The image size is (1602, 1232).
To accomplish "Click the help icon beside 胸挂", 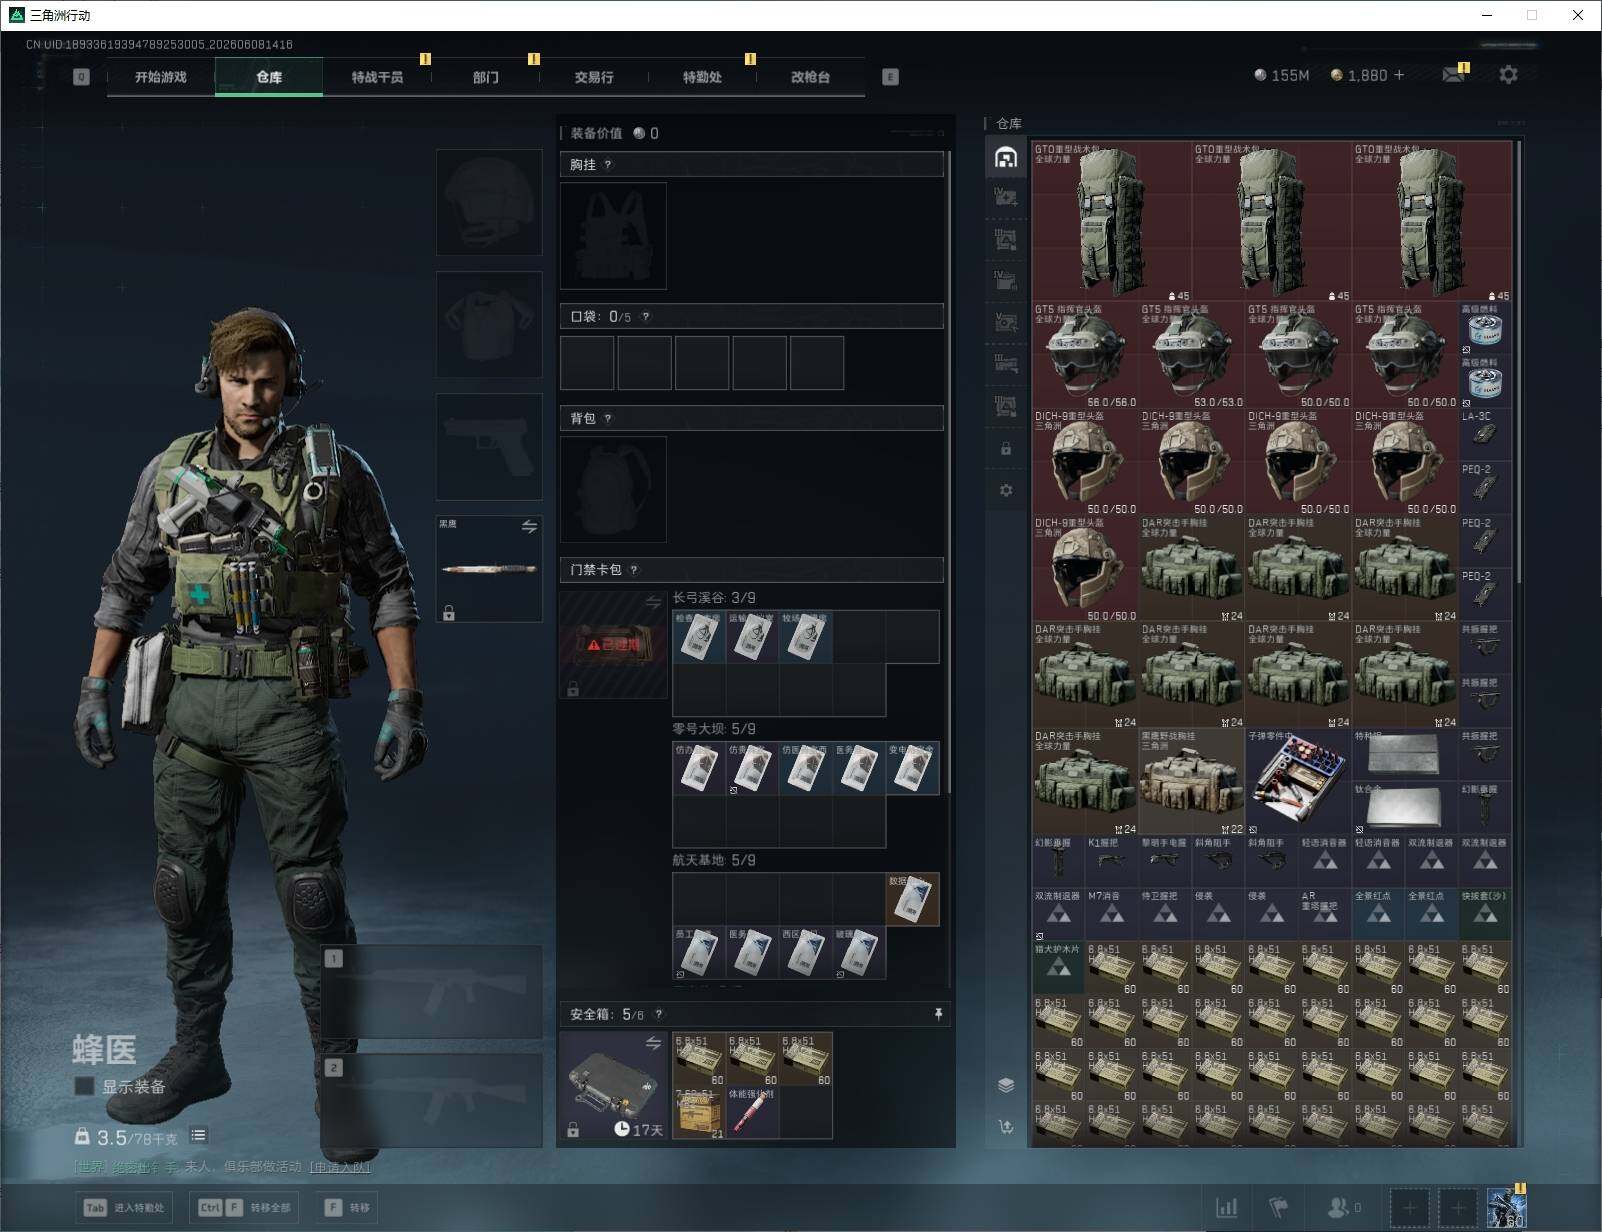I will click(608, 165).
